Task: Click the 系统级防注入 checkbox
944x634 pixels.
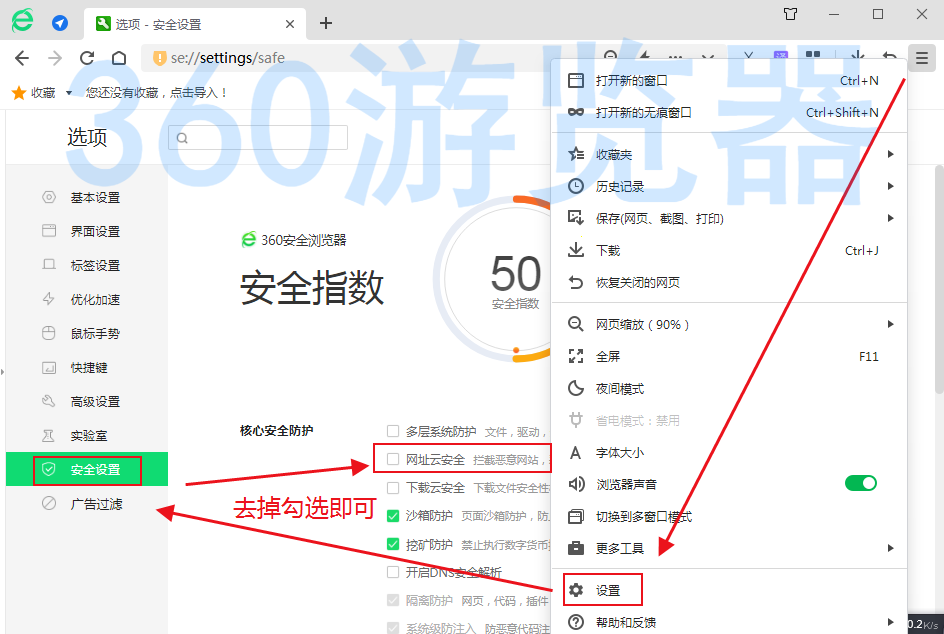Action: coord(393,628)
